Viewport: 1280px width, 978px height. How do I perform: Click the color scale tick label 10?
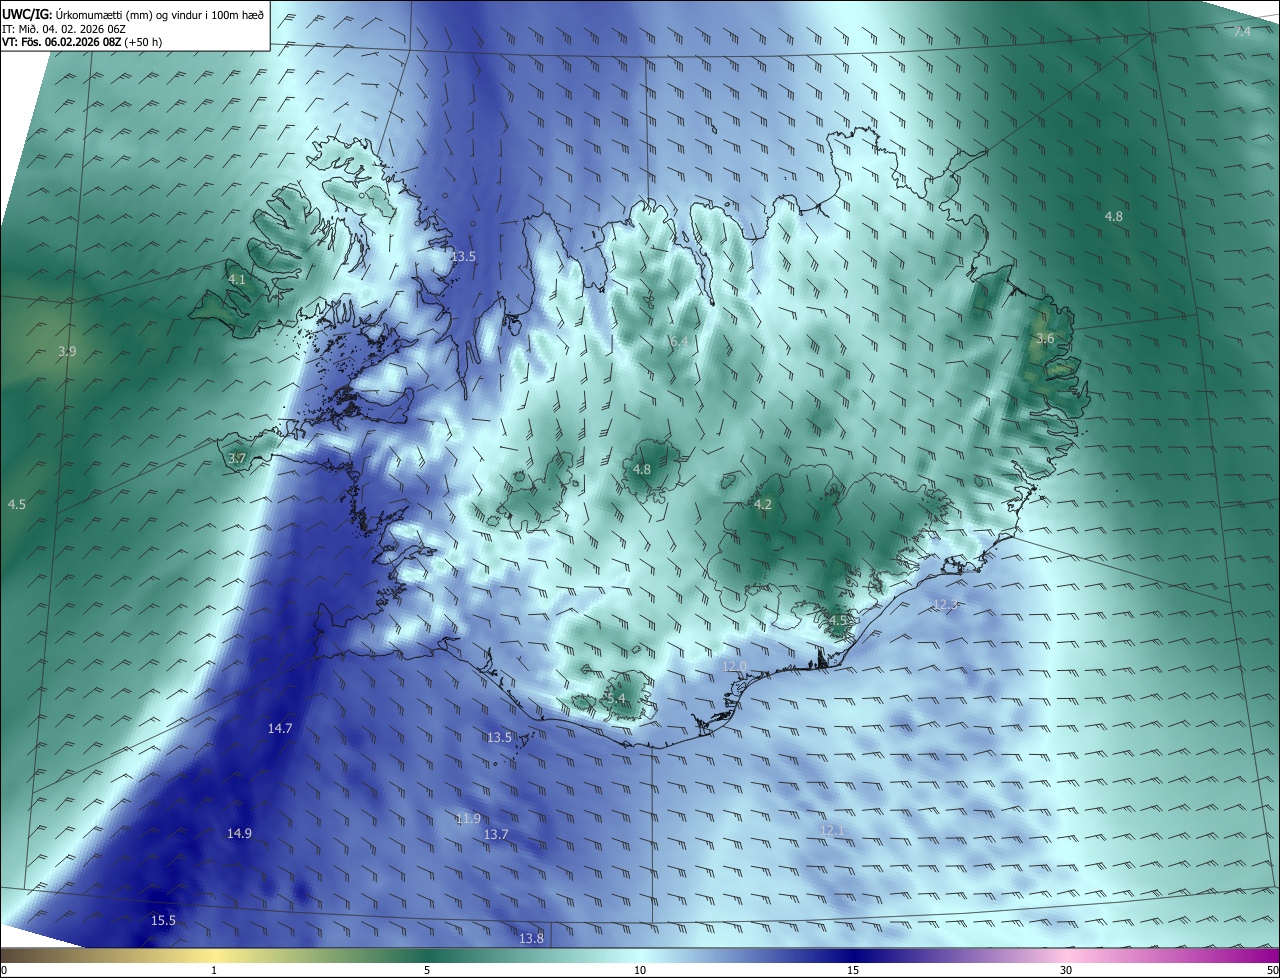click(640, 970)
